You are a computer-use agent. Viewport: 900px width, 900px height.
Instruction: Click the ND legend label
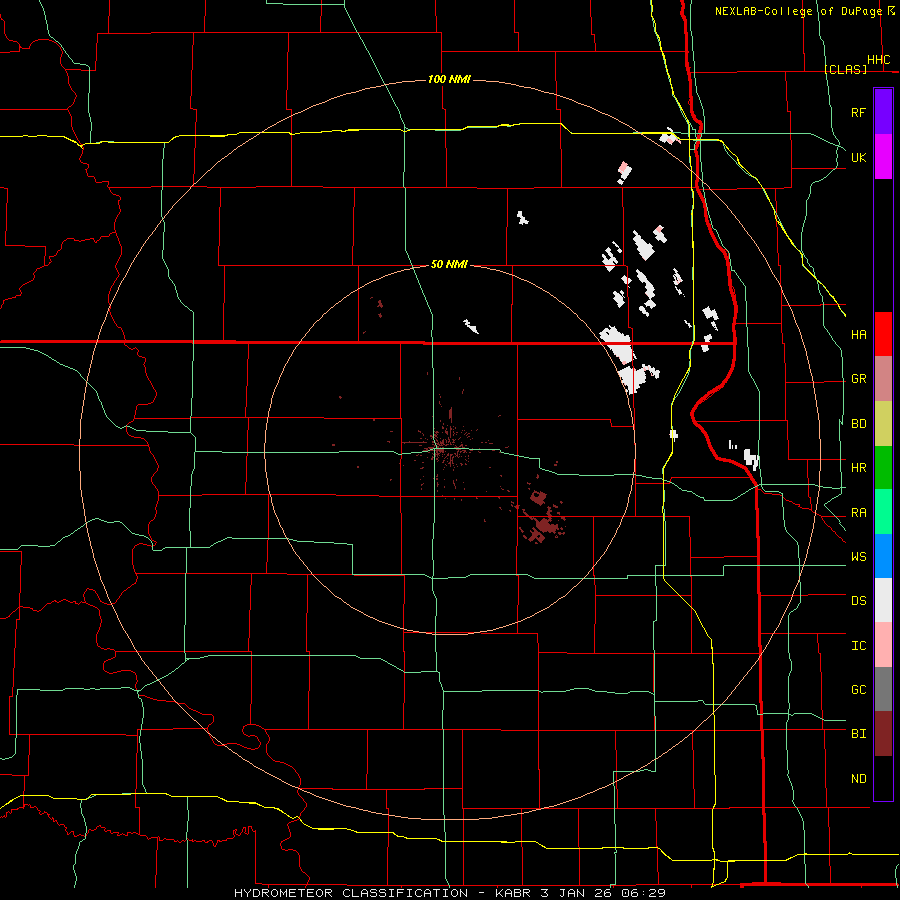[858, 779]
